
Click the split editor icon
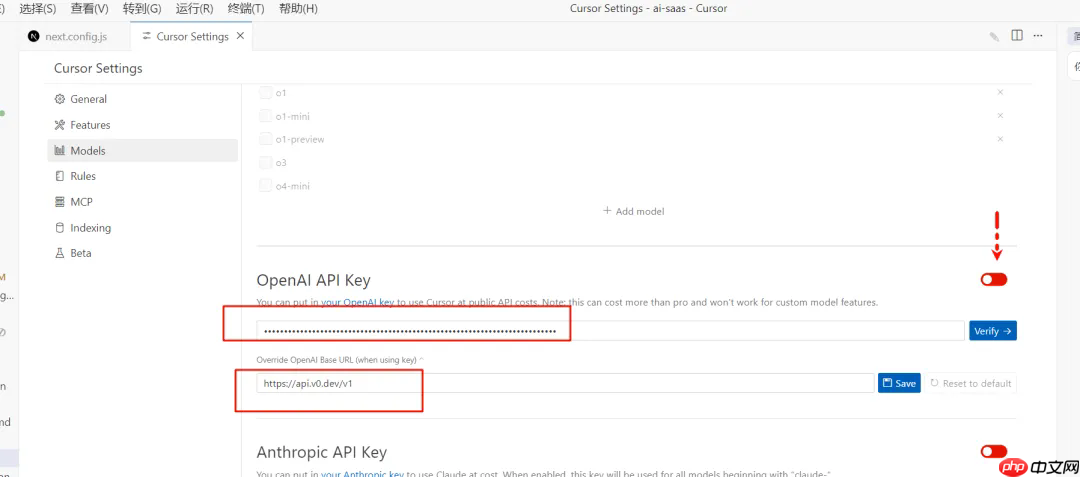click(1017, 36)
